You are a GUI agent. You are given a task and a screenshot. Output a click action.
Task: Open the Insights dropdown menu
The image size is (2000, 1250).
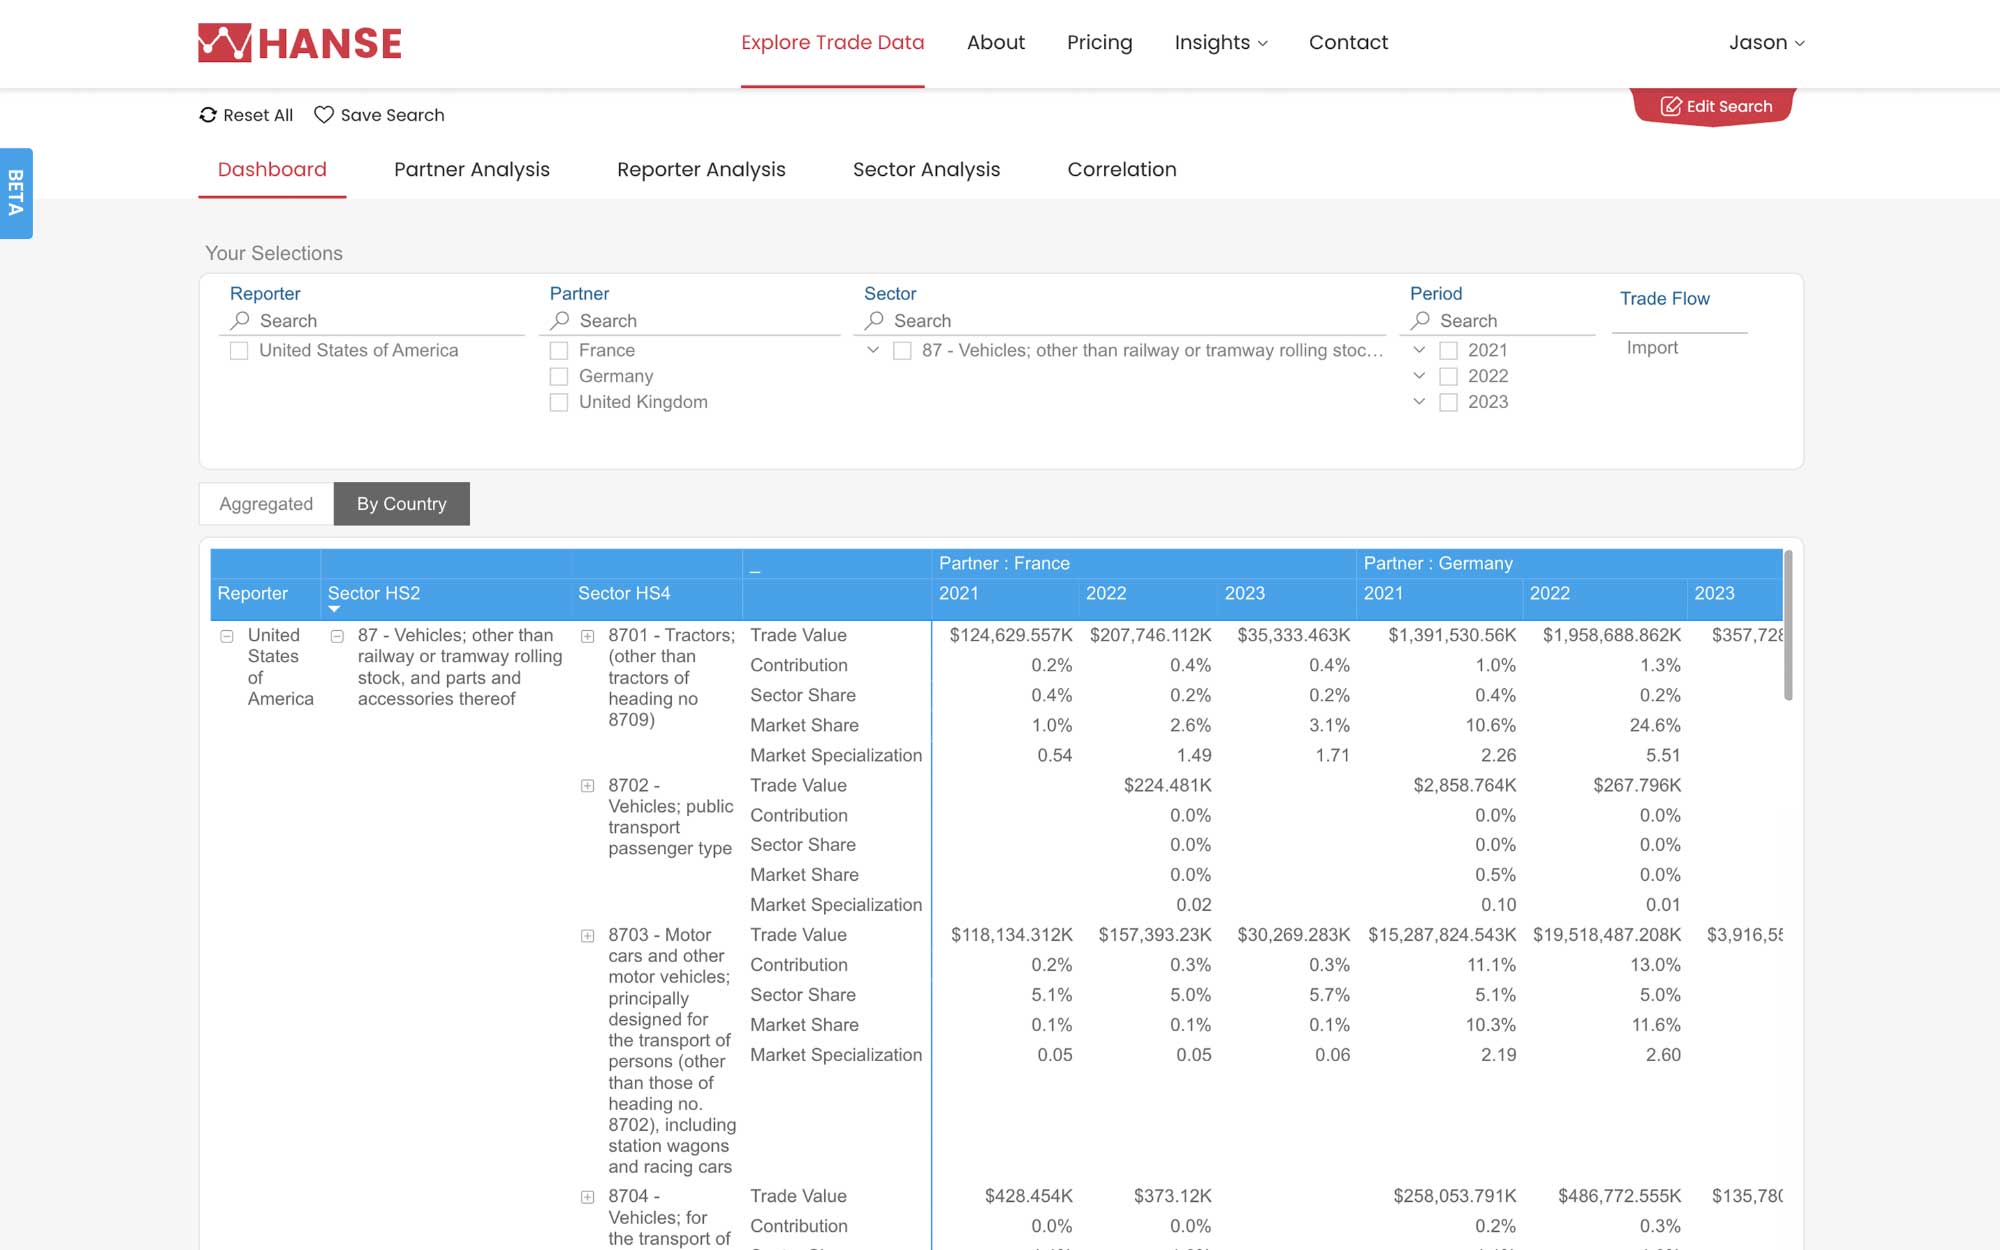(x=1220, y=43)
